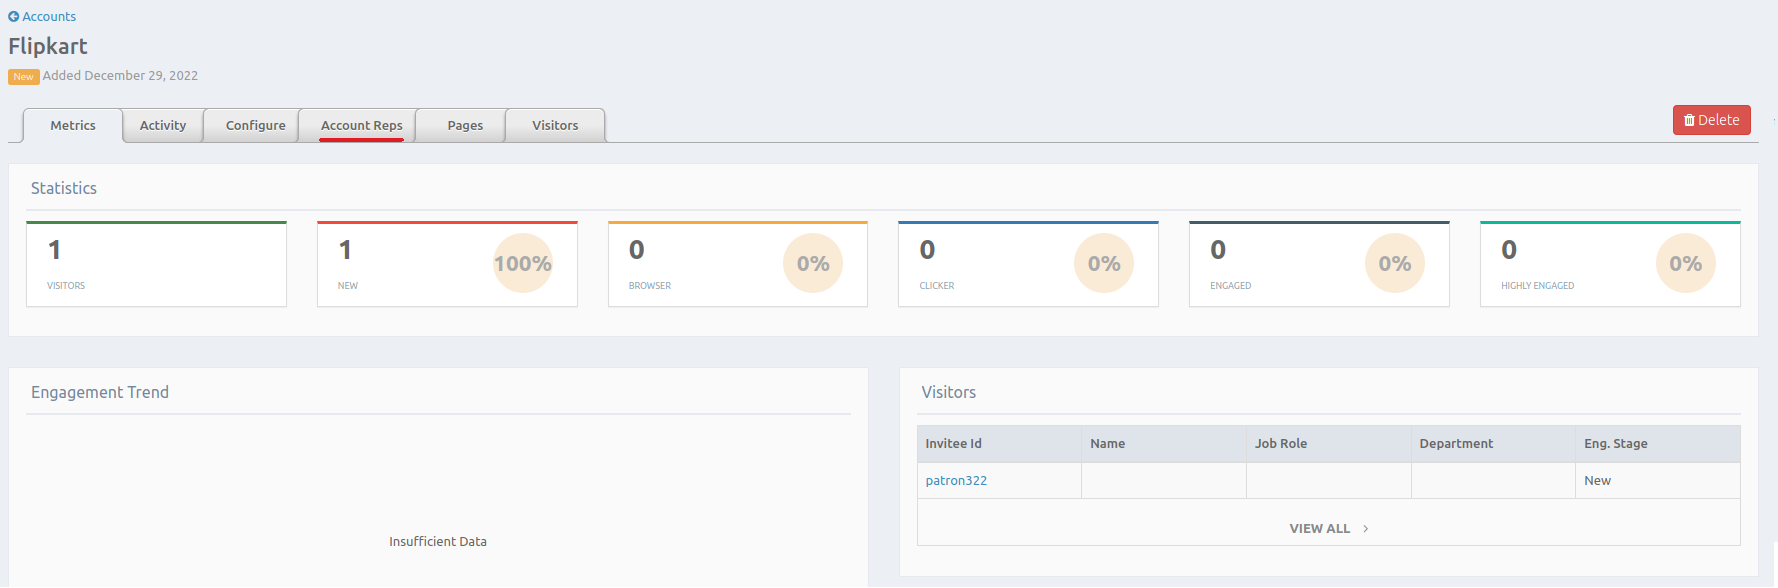Viewport: 1778px width, 588px height.
Task: Switch to the Visitors tab
Action: coord(555,126)
